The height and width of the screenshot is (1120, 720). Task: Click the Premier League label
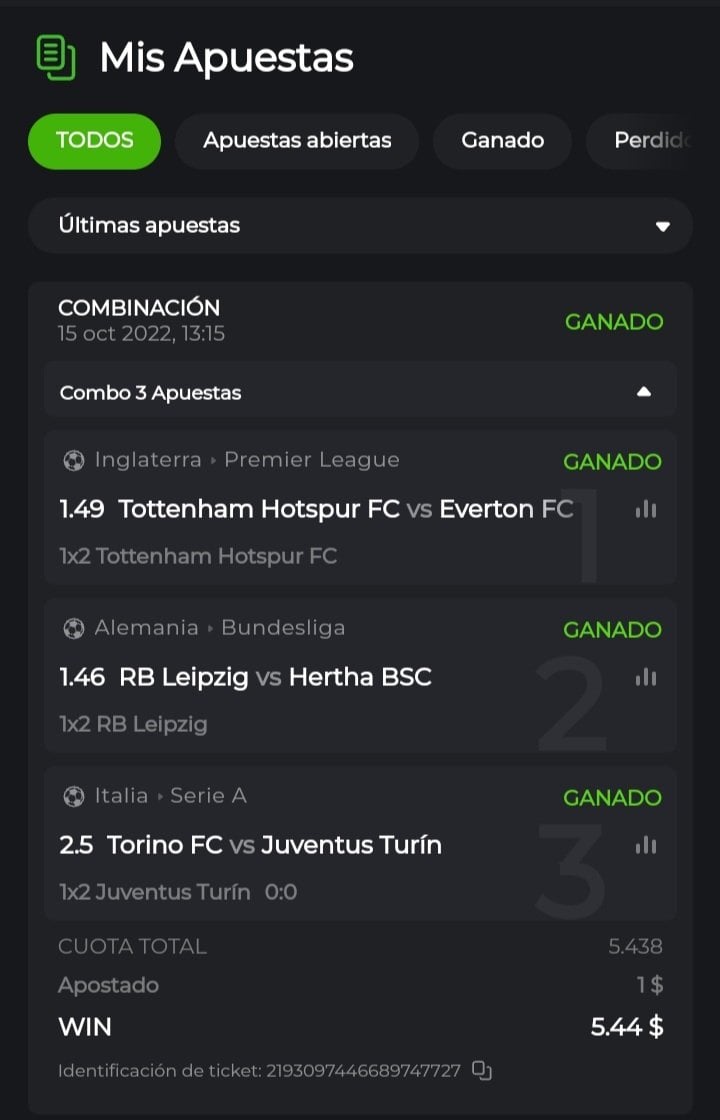[x=311, y=460]
